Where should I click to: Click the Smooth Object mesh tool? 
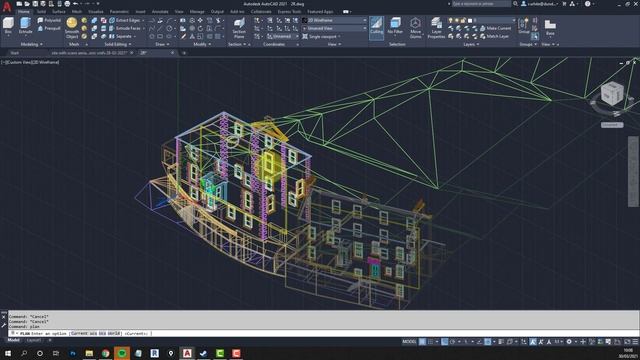72,28
